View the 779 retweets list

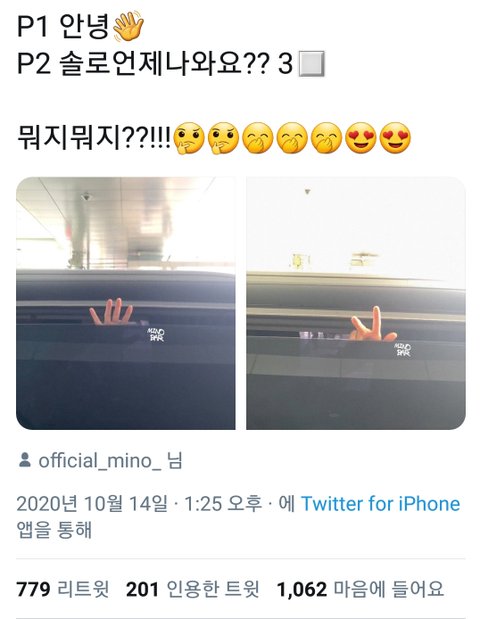coord(63,589)
